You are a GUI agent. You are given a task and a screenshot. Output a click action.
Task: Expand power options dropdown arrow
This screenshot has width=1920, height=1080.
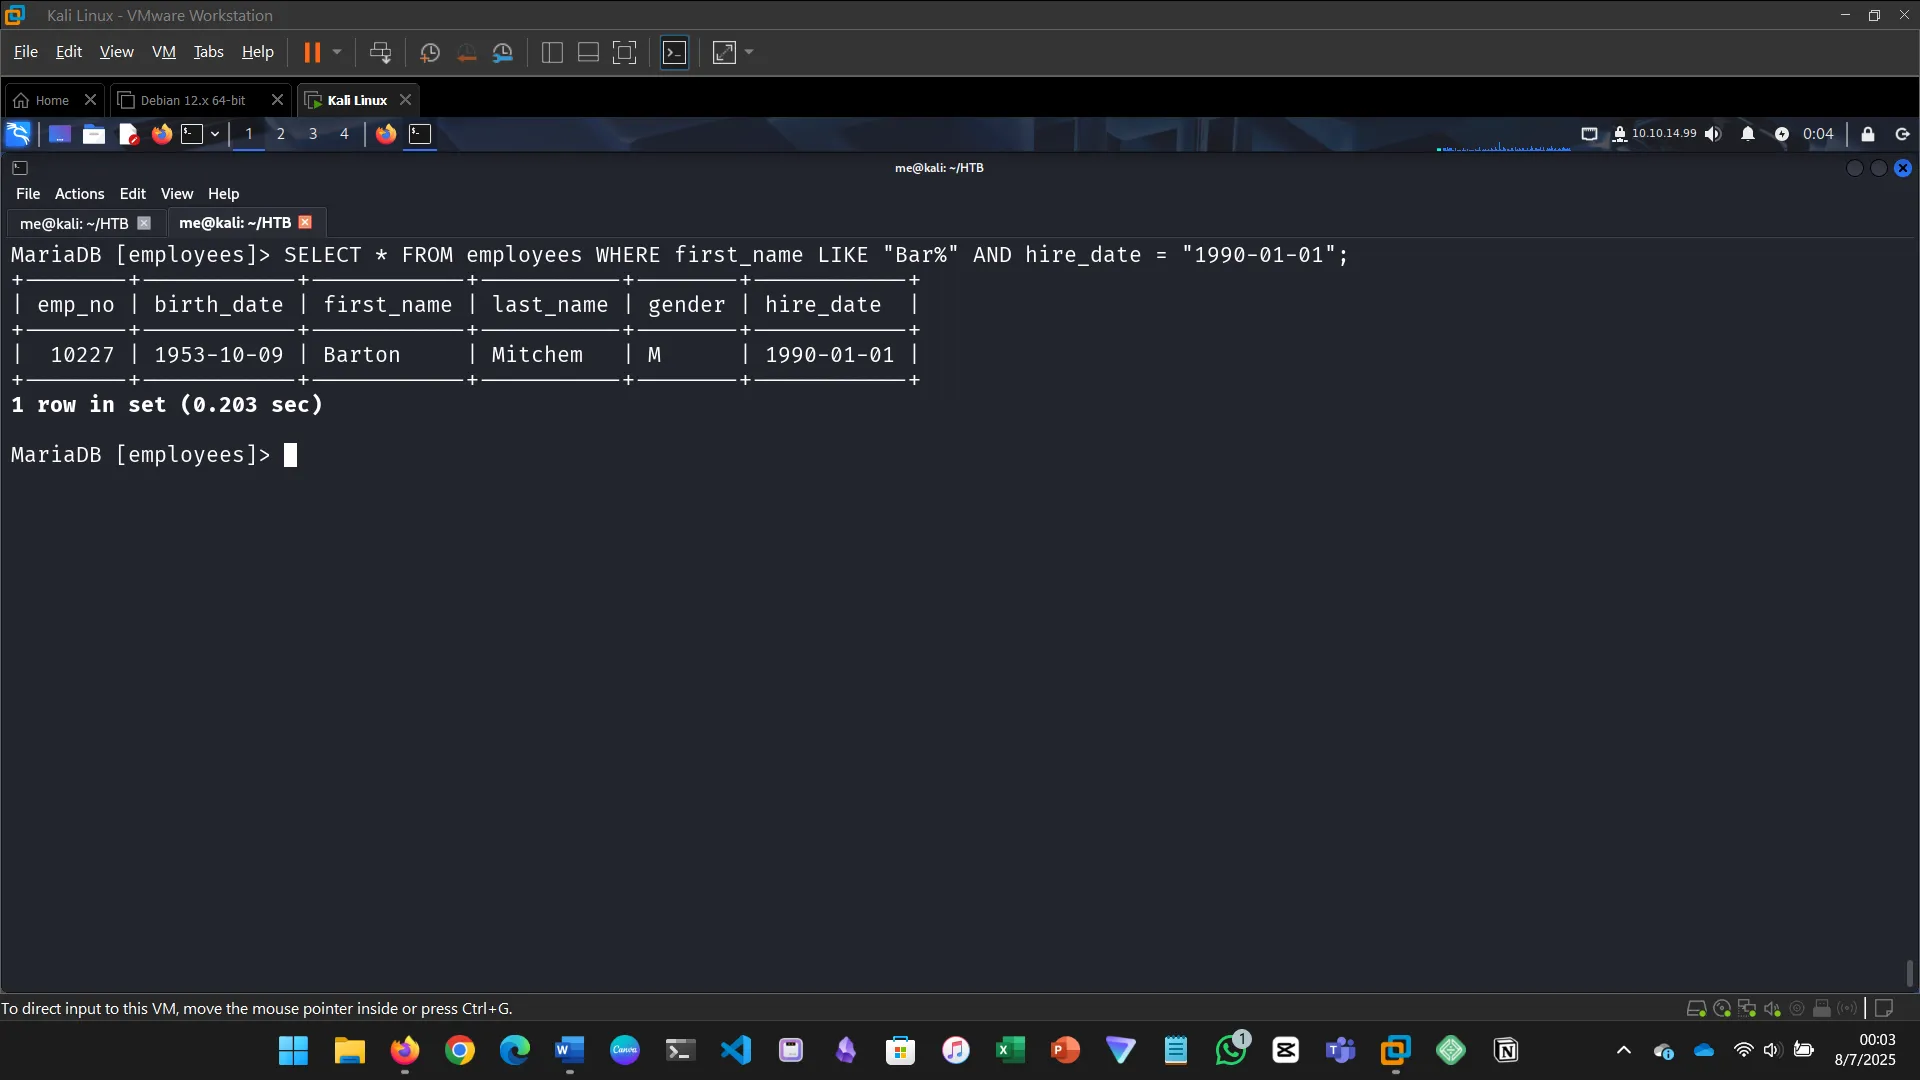pyautogui.click(x=337, y=52)
